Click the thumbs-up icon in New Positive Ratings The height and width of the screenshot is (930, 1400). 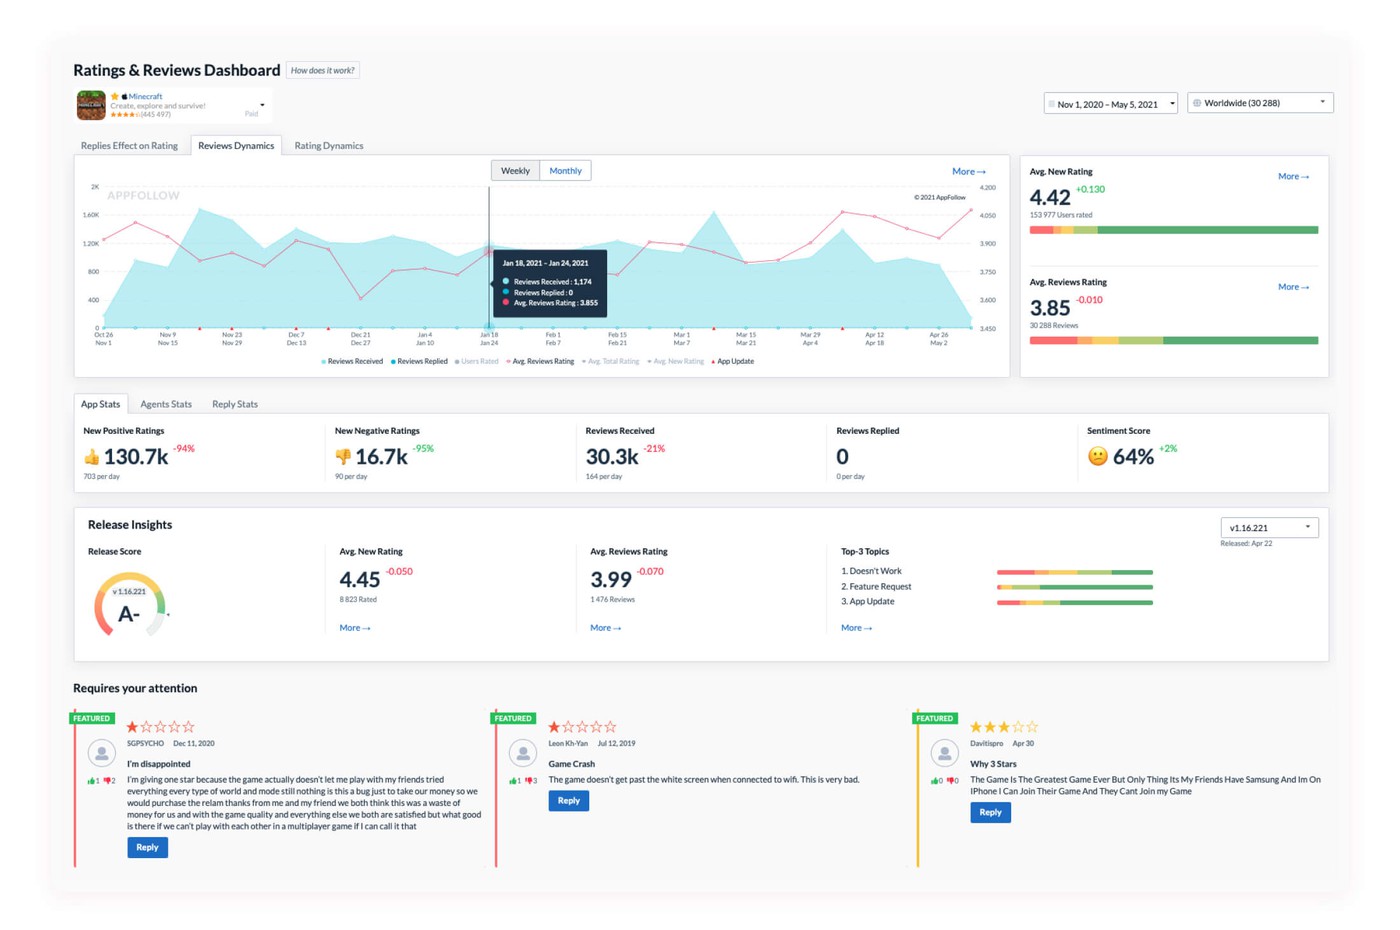[92, 457]
